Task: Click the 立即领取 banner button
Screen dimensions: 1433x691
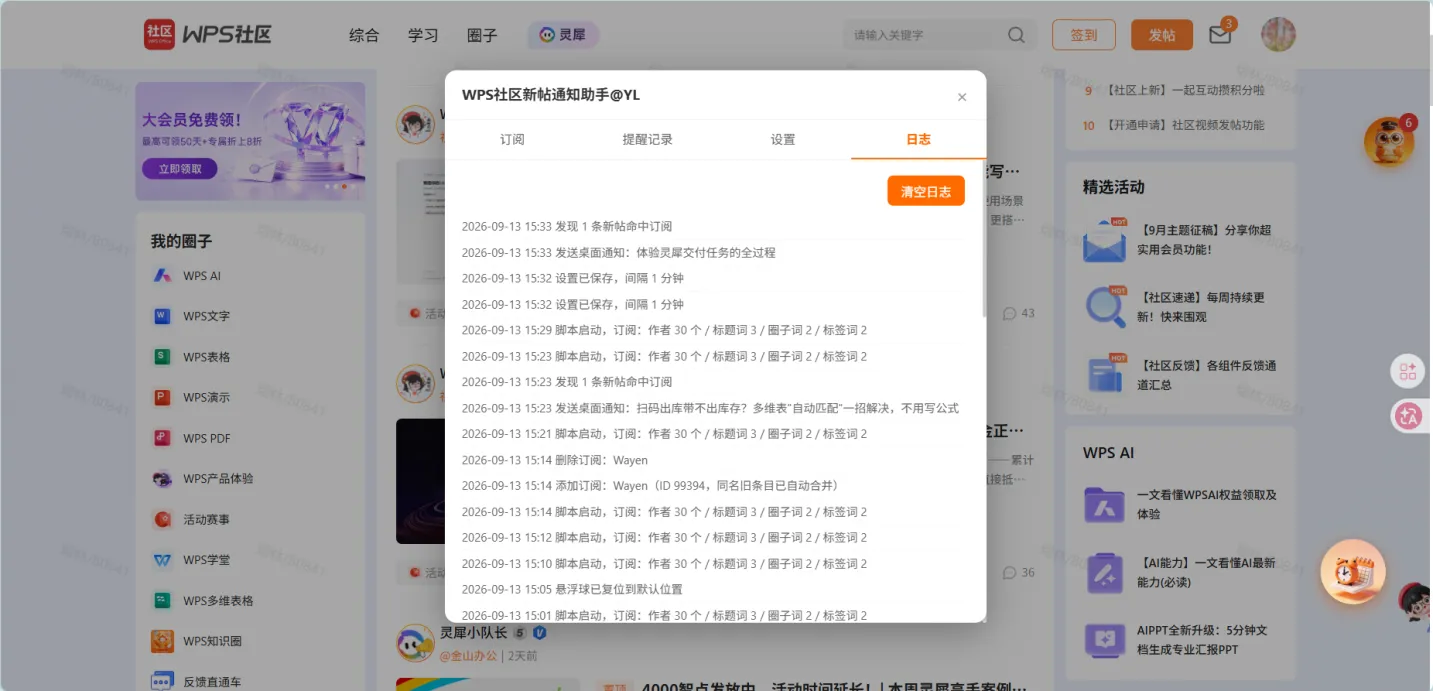Action: (x=180, y=169)
